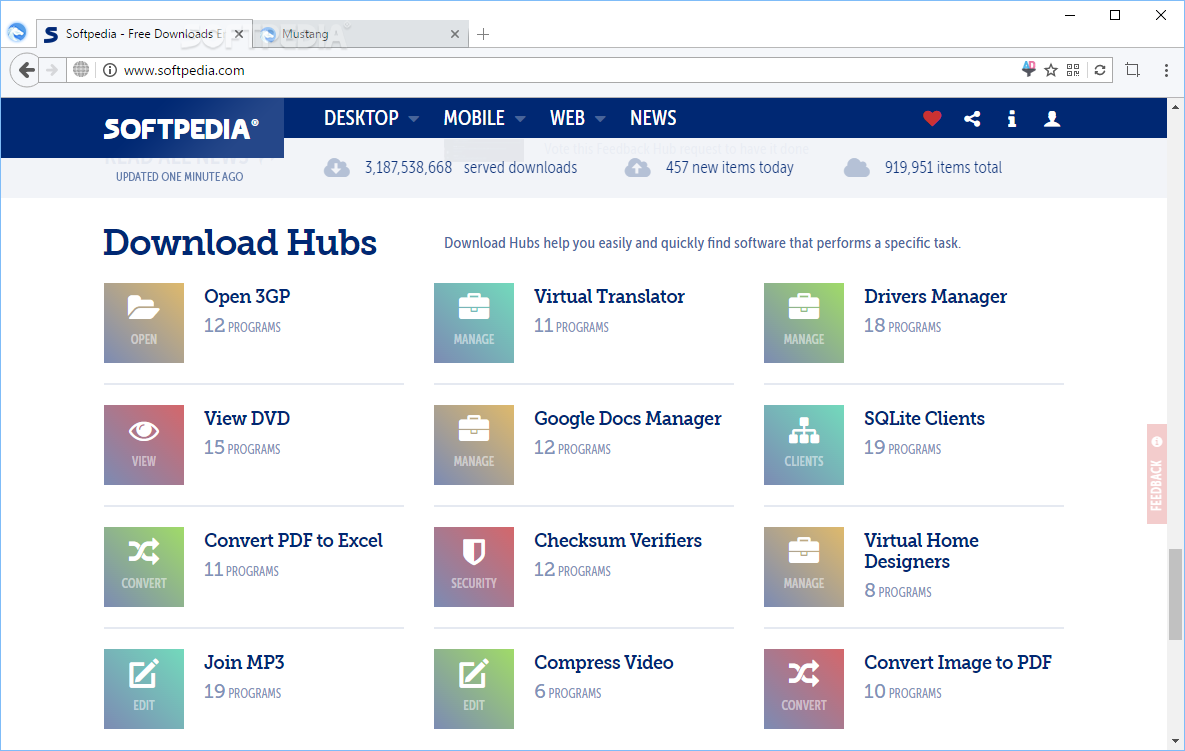This screenshot has width=1185, height=751.
Task: Click the browser forward arrow
Action: coord(51,70)
